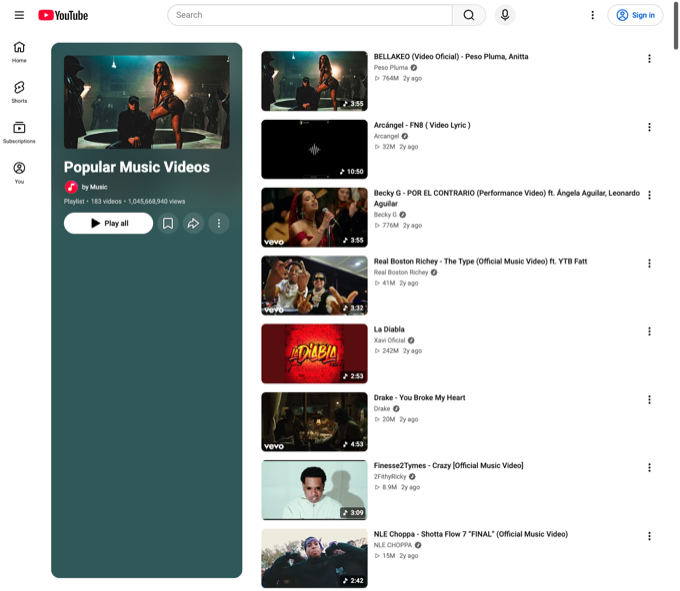Click the La Diabla title
The image size is (680, 591).
[389, 329]
